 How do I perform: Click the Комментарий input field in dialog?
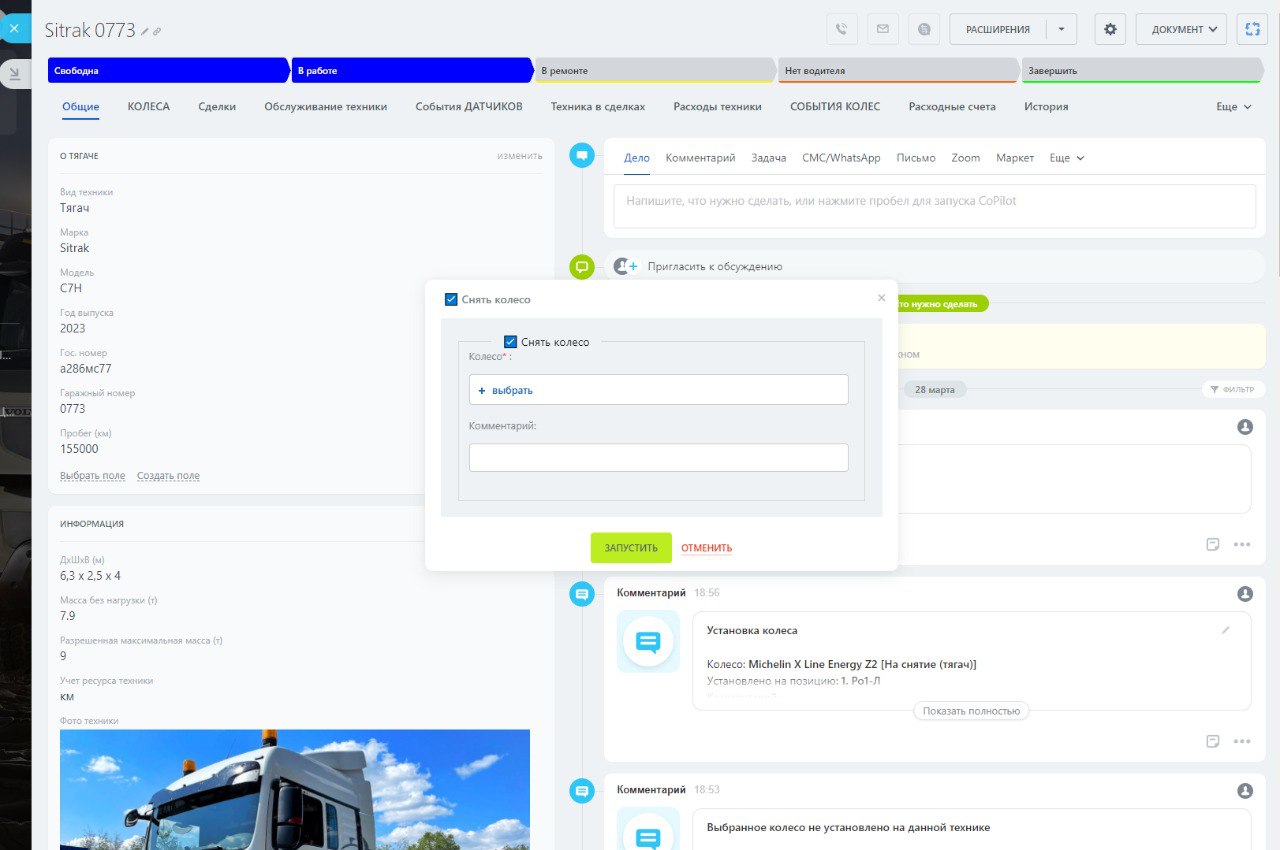658,458
